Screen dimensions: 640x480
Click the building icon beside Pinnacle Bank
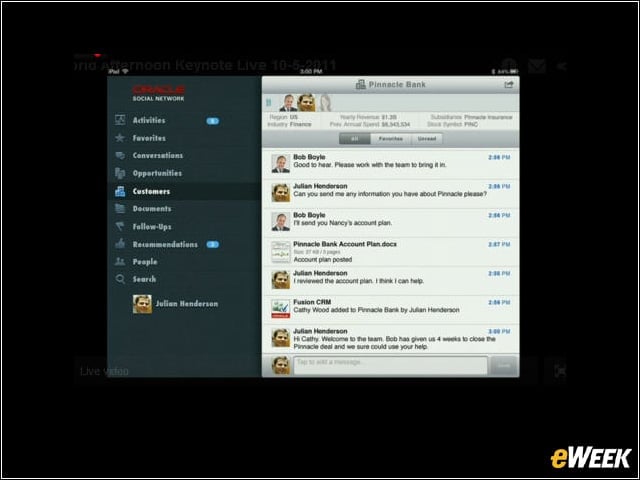360,84
